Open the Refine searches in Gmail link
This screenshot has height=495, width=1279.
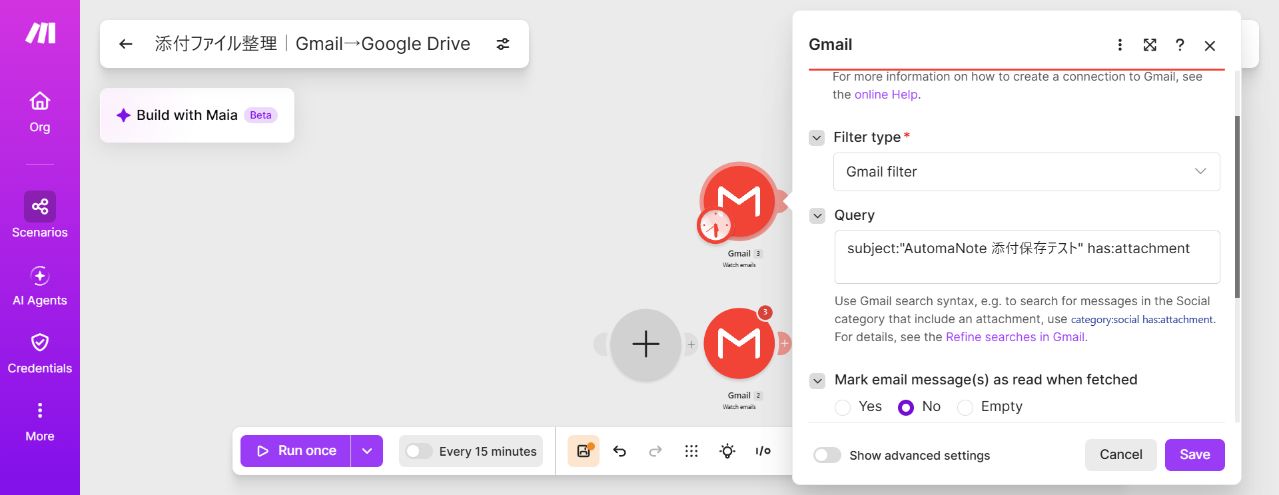1015,337
